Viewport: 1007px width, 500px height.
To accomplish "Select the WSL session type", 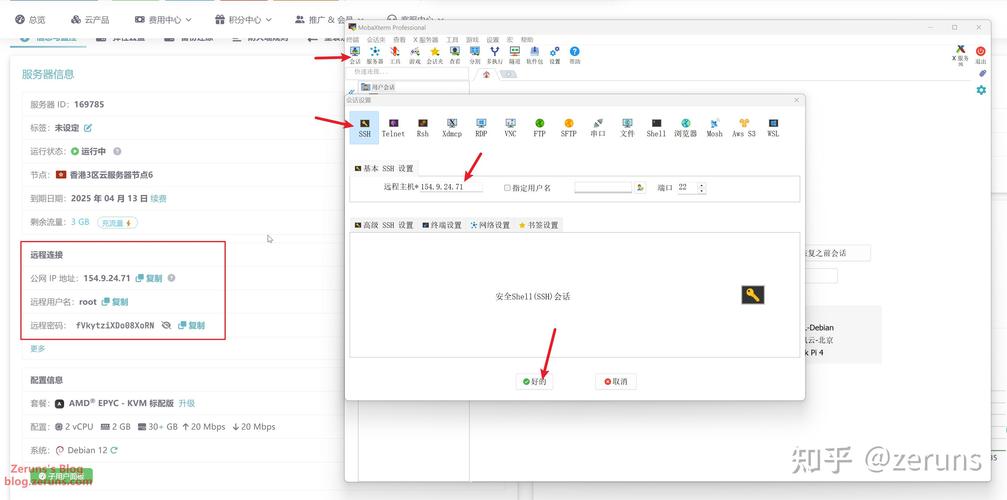I will tap(773, 128).
